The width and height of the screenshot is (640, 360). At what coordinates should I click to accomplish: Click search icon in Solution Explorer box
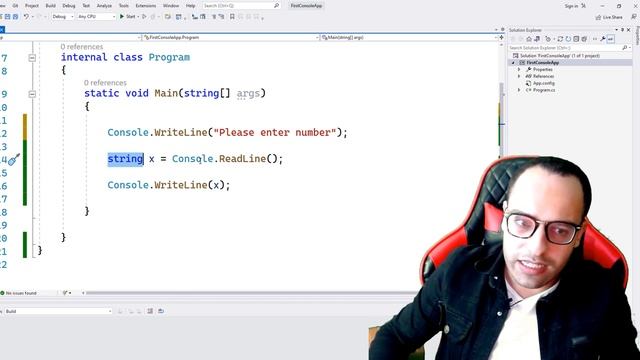click(x=624, y=48)
